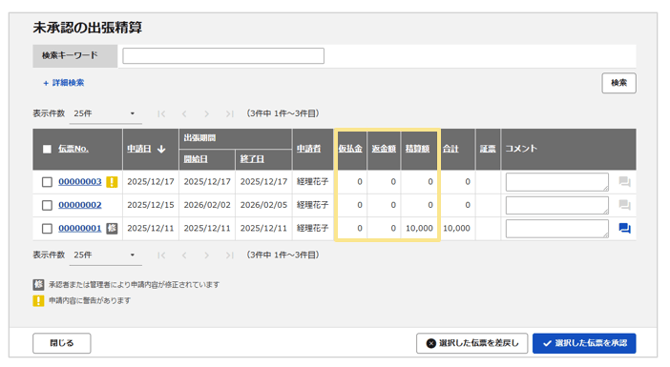Focus comment box for slip 00000002

tap(557, 205)
